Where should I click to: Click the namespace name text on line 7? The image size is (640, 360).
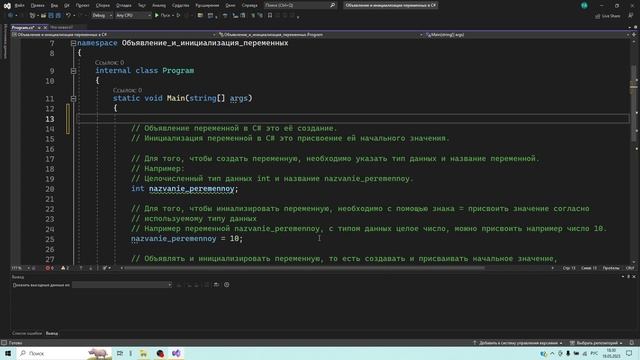pos(205,43)
